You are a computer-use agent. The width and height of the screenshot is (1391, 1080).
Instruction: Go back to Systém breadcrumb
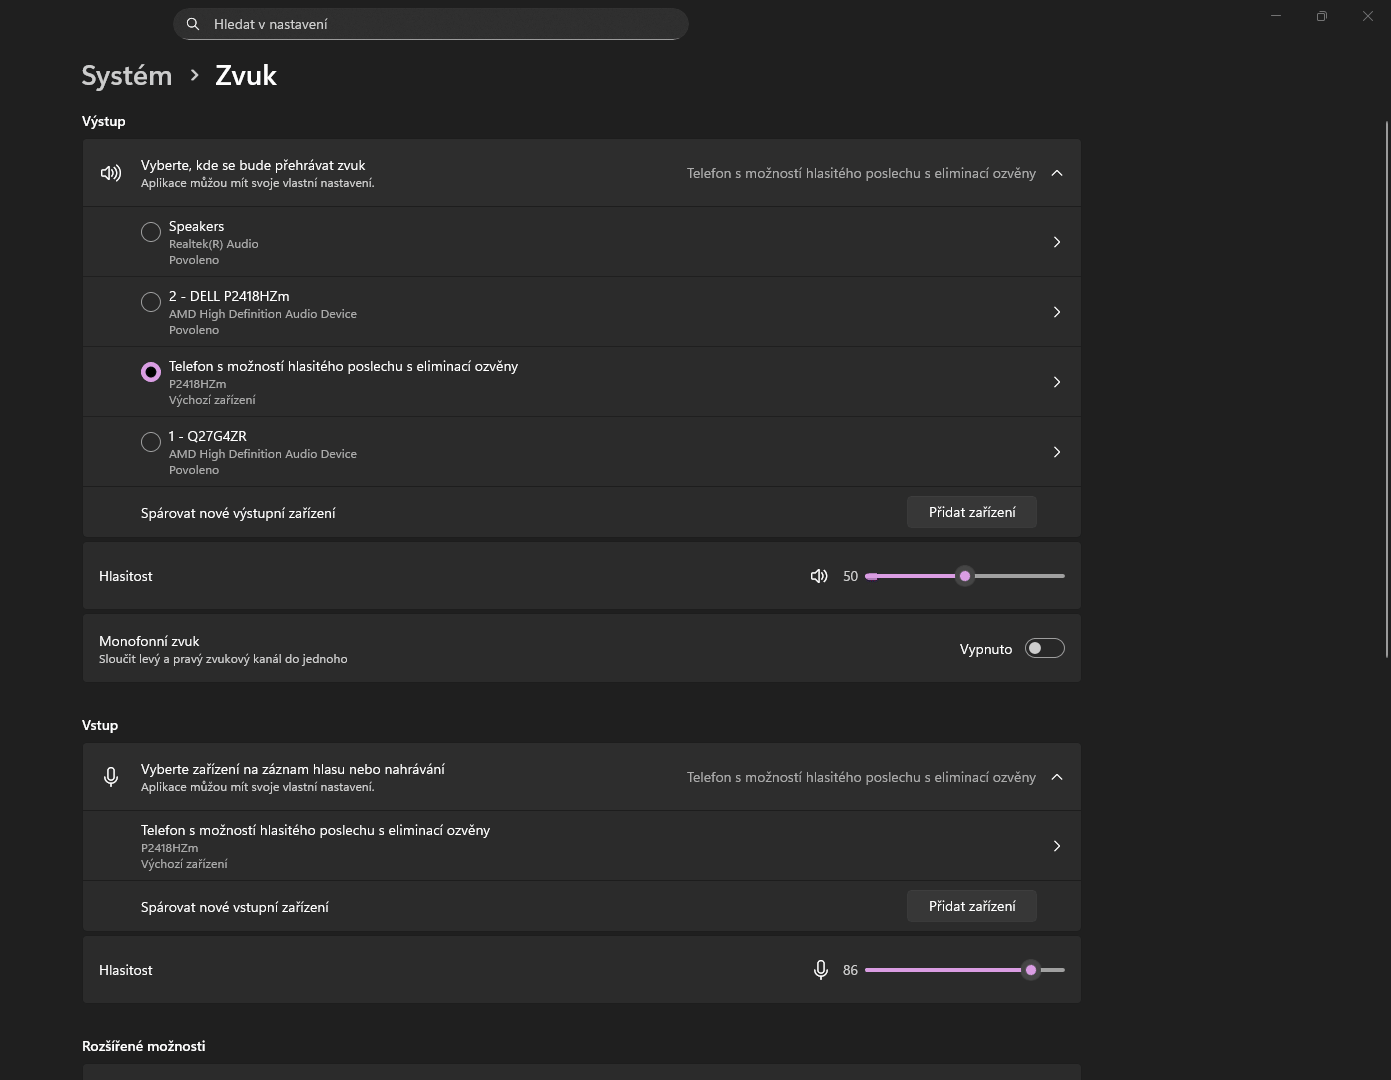(x=127, y=76)
